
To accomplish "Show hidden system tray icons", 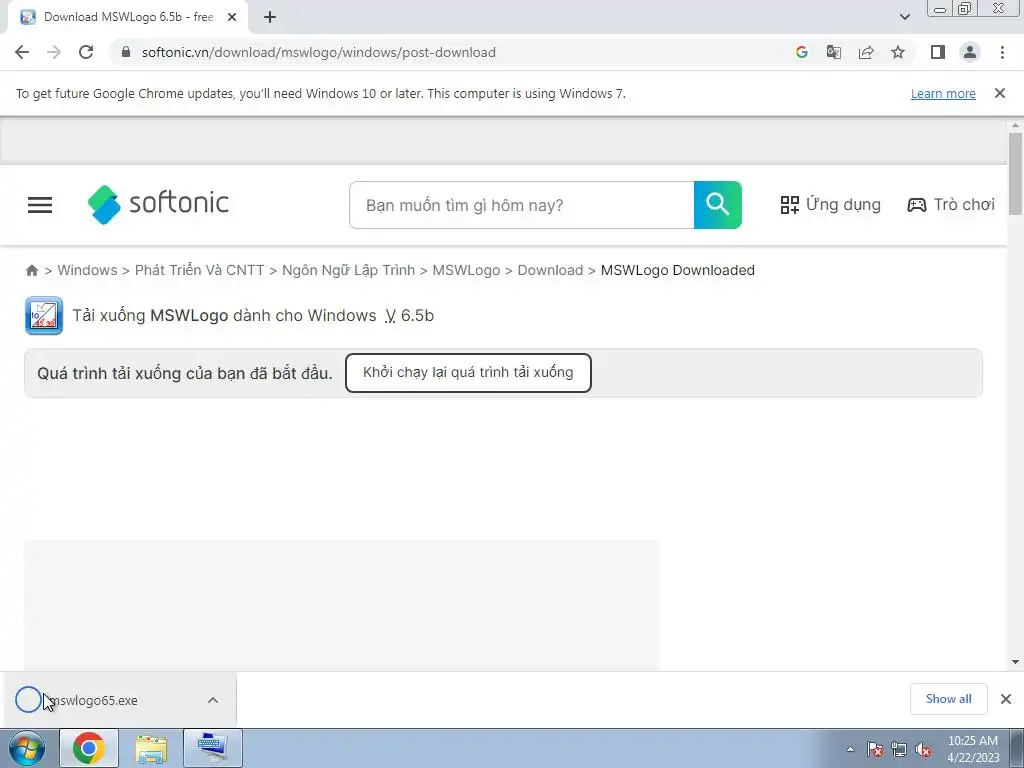I will click(850, 749).
